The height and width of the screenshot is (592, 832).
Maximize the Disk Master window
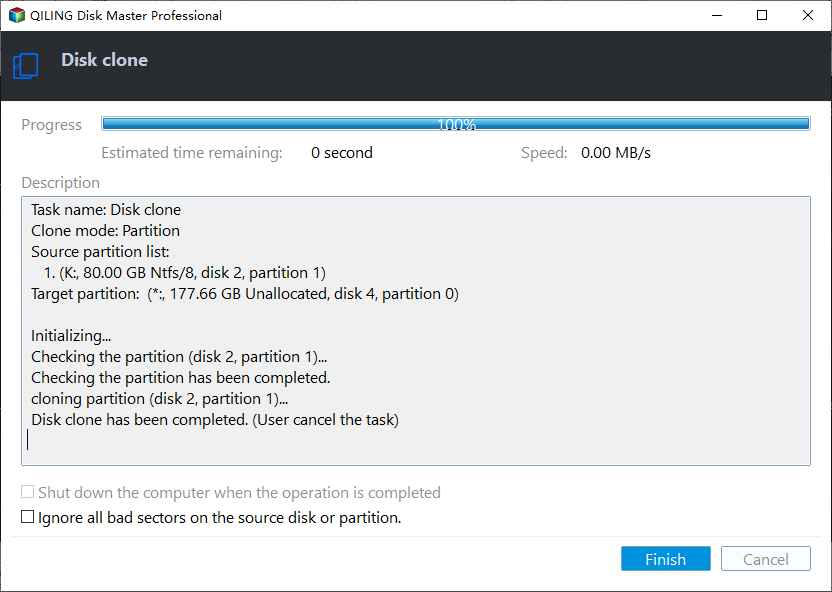pyautogui.click(x=762, y=15)
